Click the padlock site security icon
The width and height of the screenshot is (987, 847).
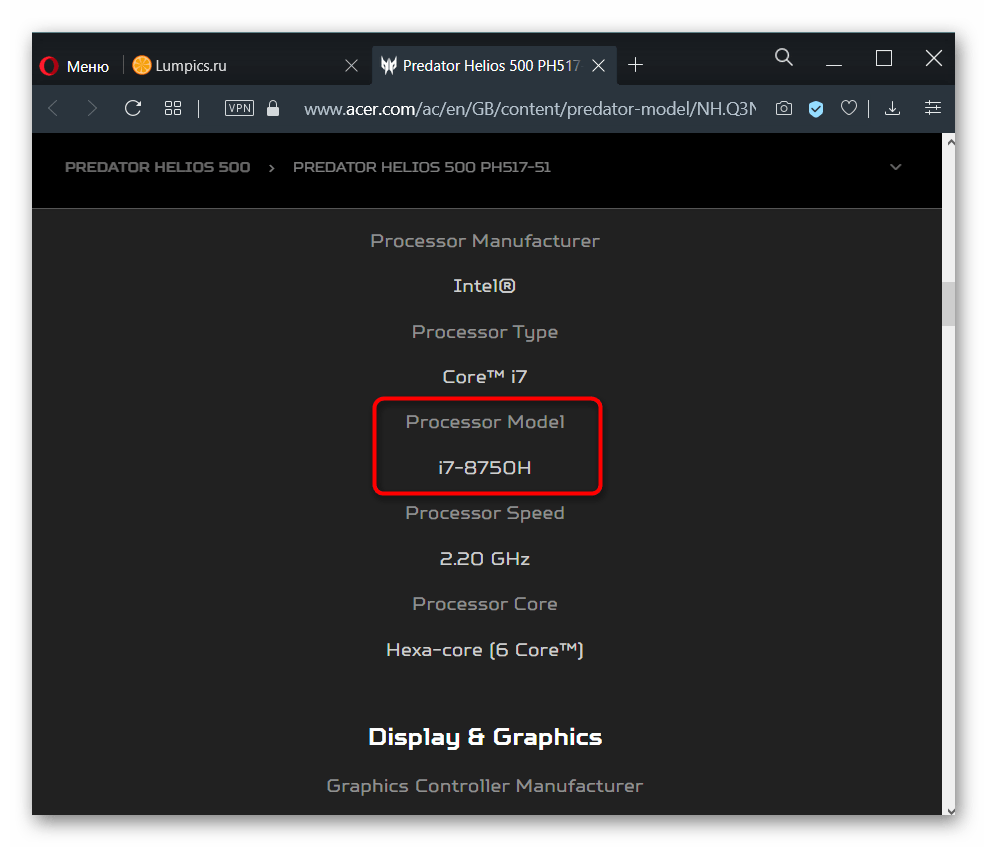coord(273,108)
